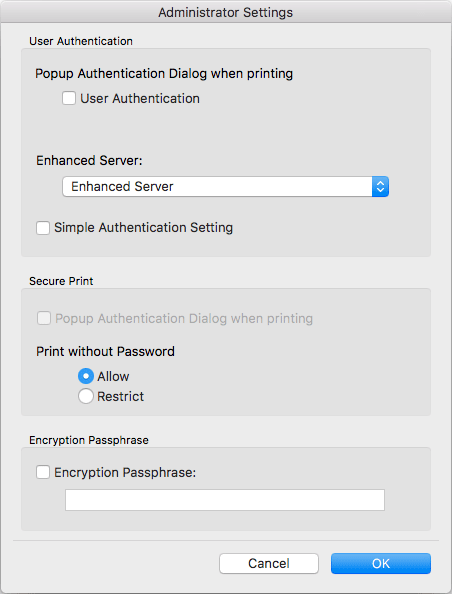Image resolution: width=452 pixels, height=594 pixels.
Task: Focus the Encryption Passphrase text field
Action: 225,500
